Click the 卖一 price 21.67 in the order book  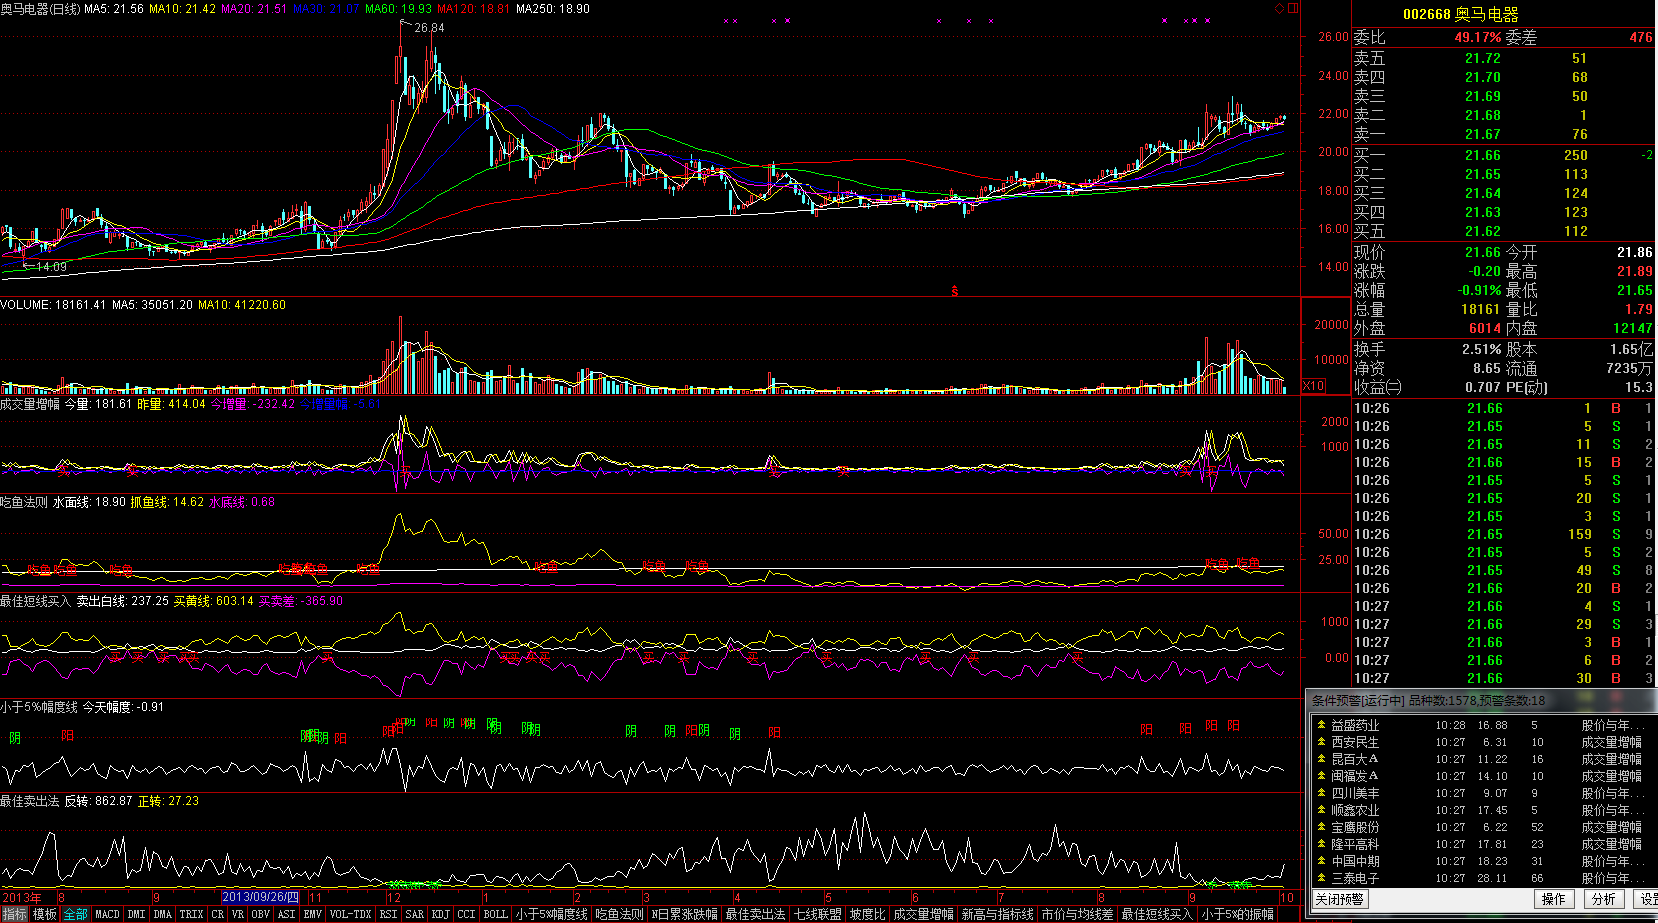[1482, 134]
